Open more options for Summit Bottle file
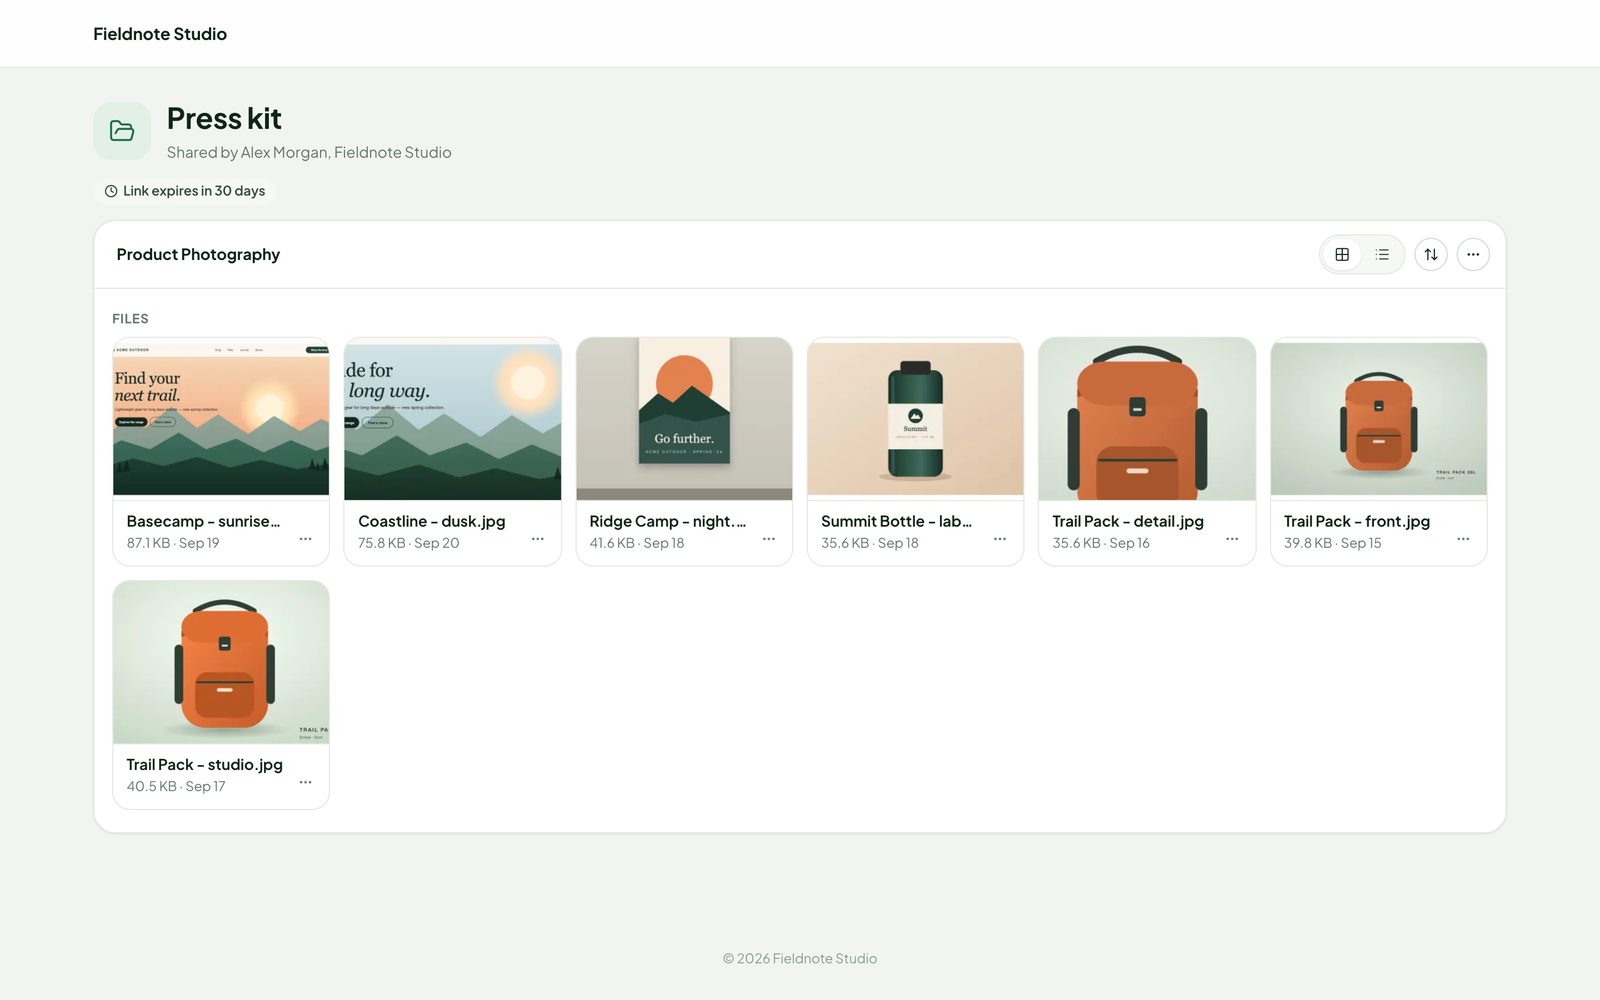 click(x=999, y=539)
